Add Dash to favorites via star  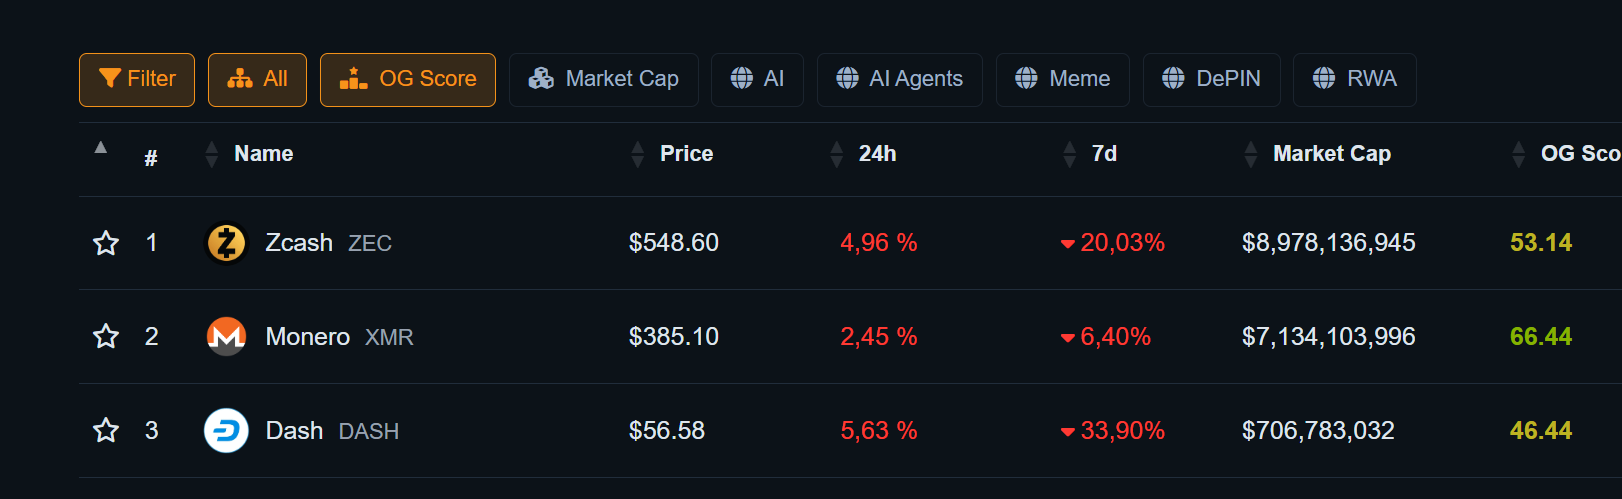pyautogui.click(x=106, y=431)
